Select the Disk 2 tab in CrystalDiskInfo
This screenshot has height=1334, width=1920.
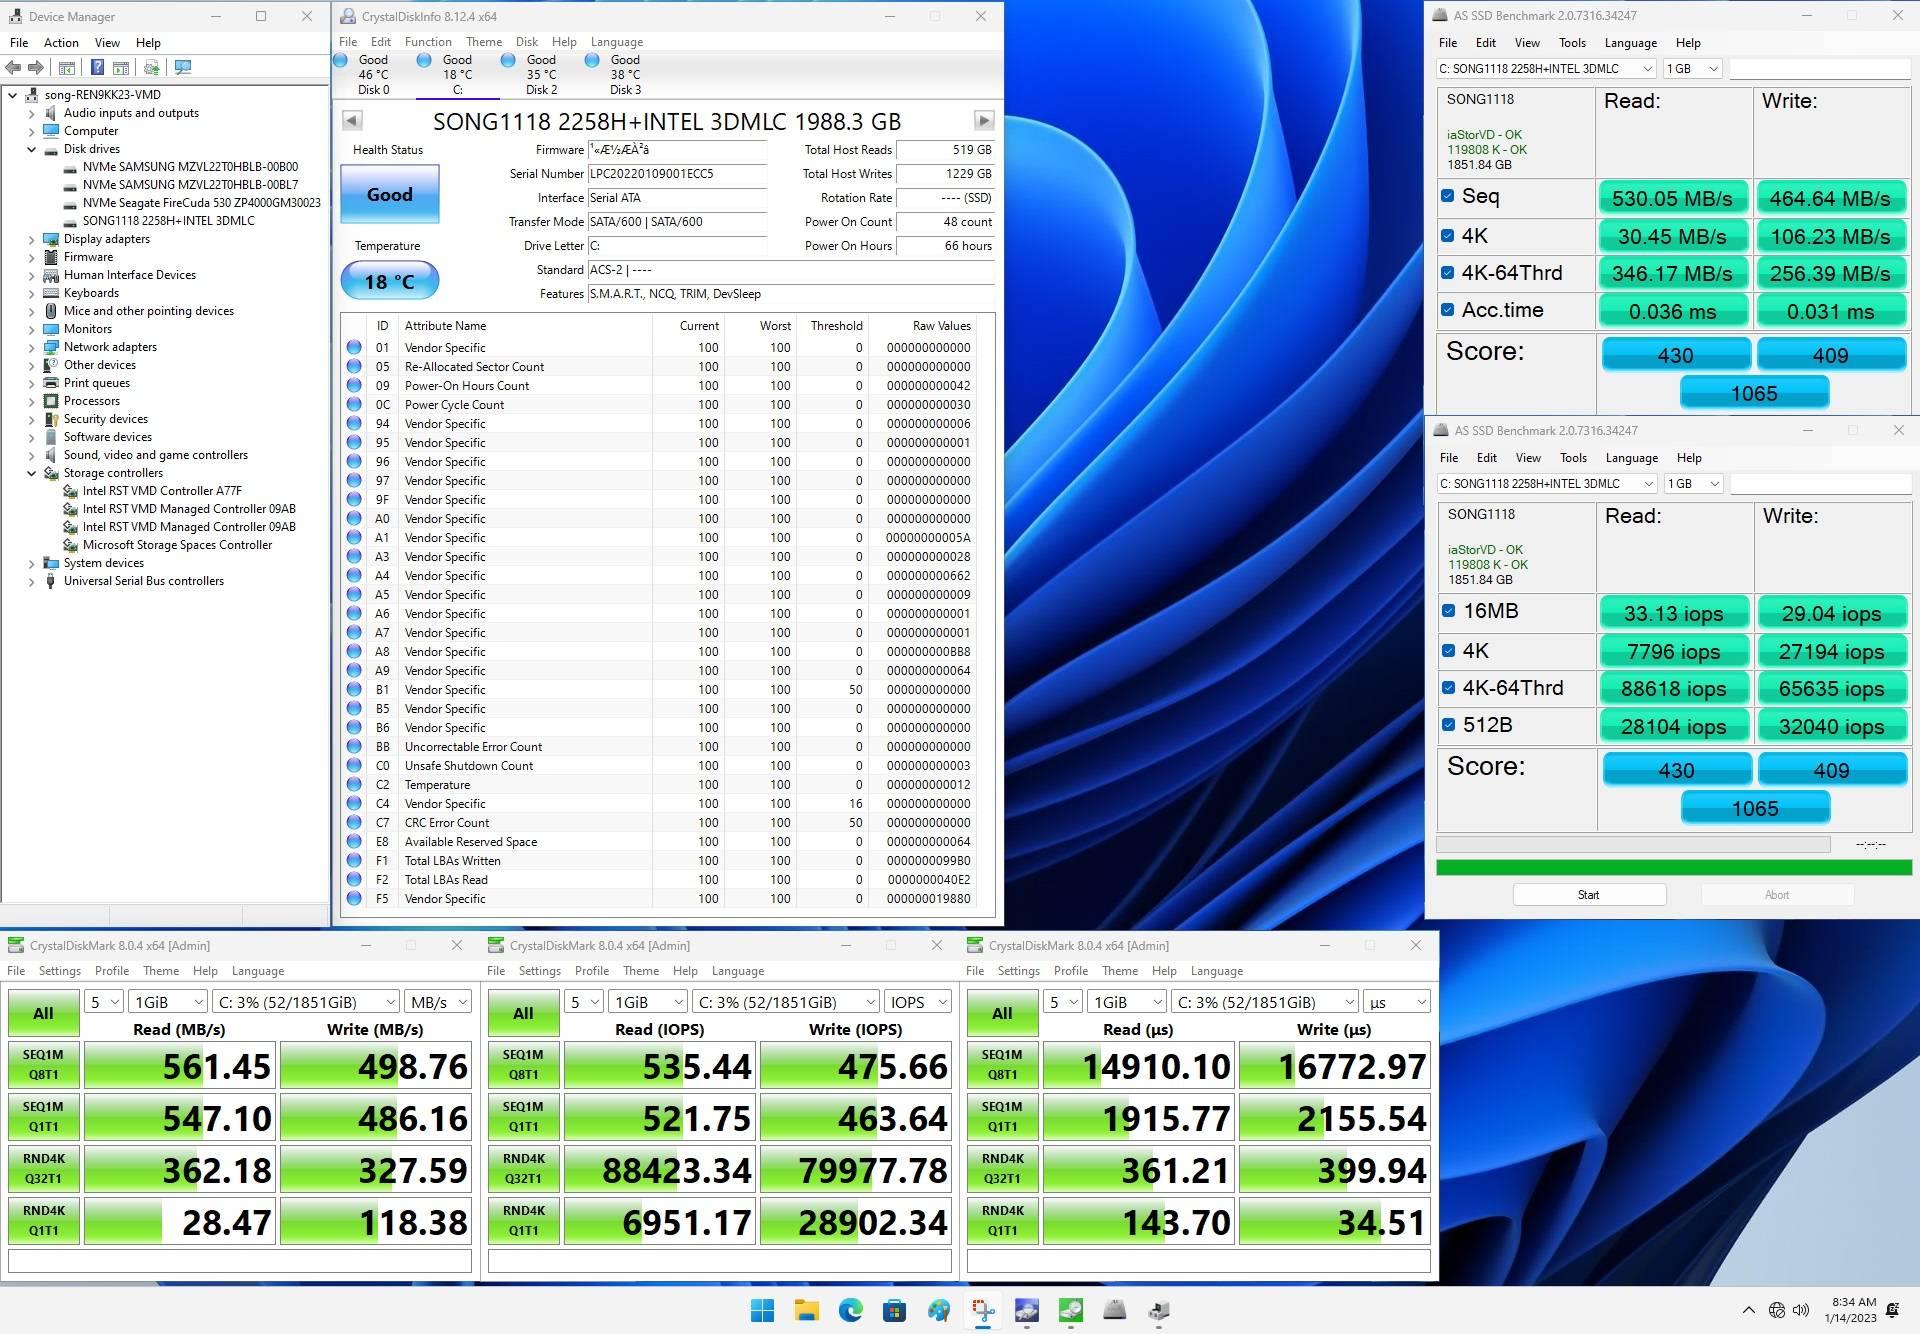tap(541, 74)
